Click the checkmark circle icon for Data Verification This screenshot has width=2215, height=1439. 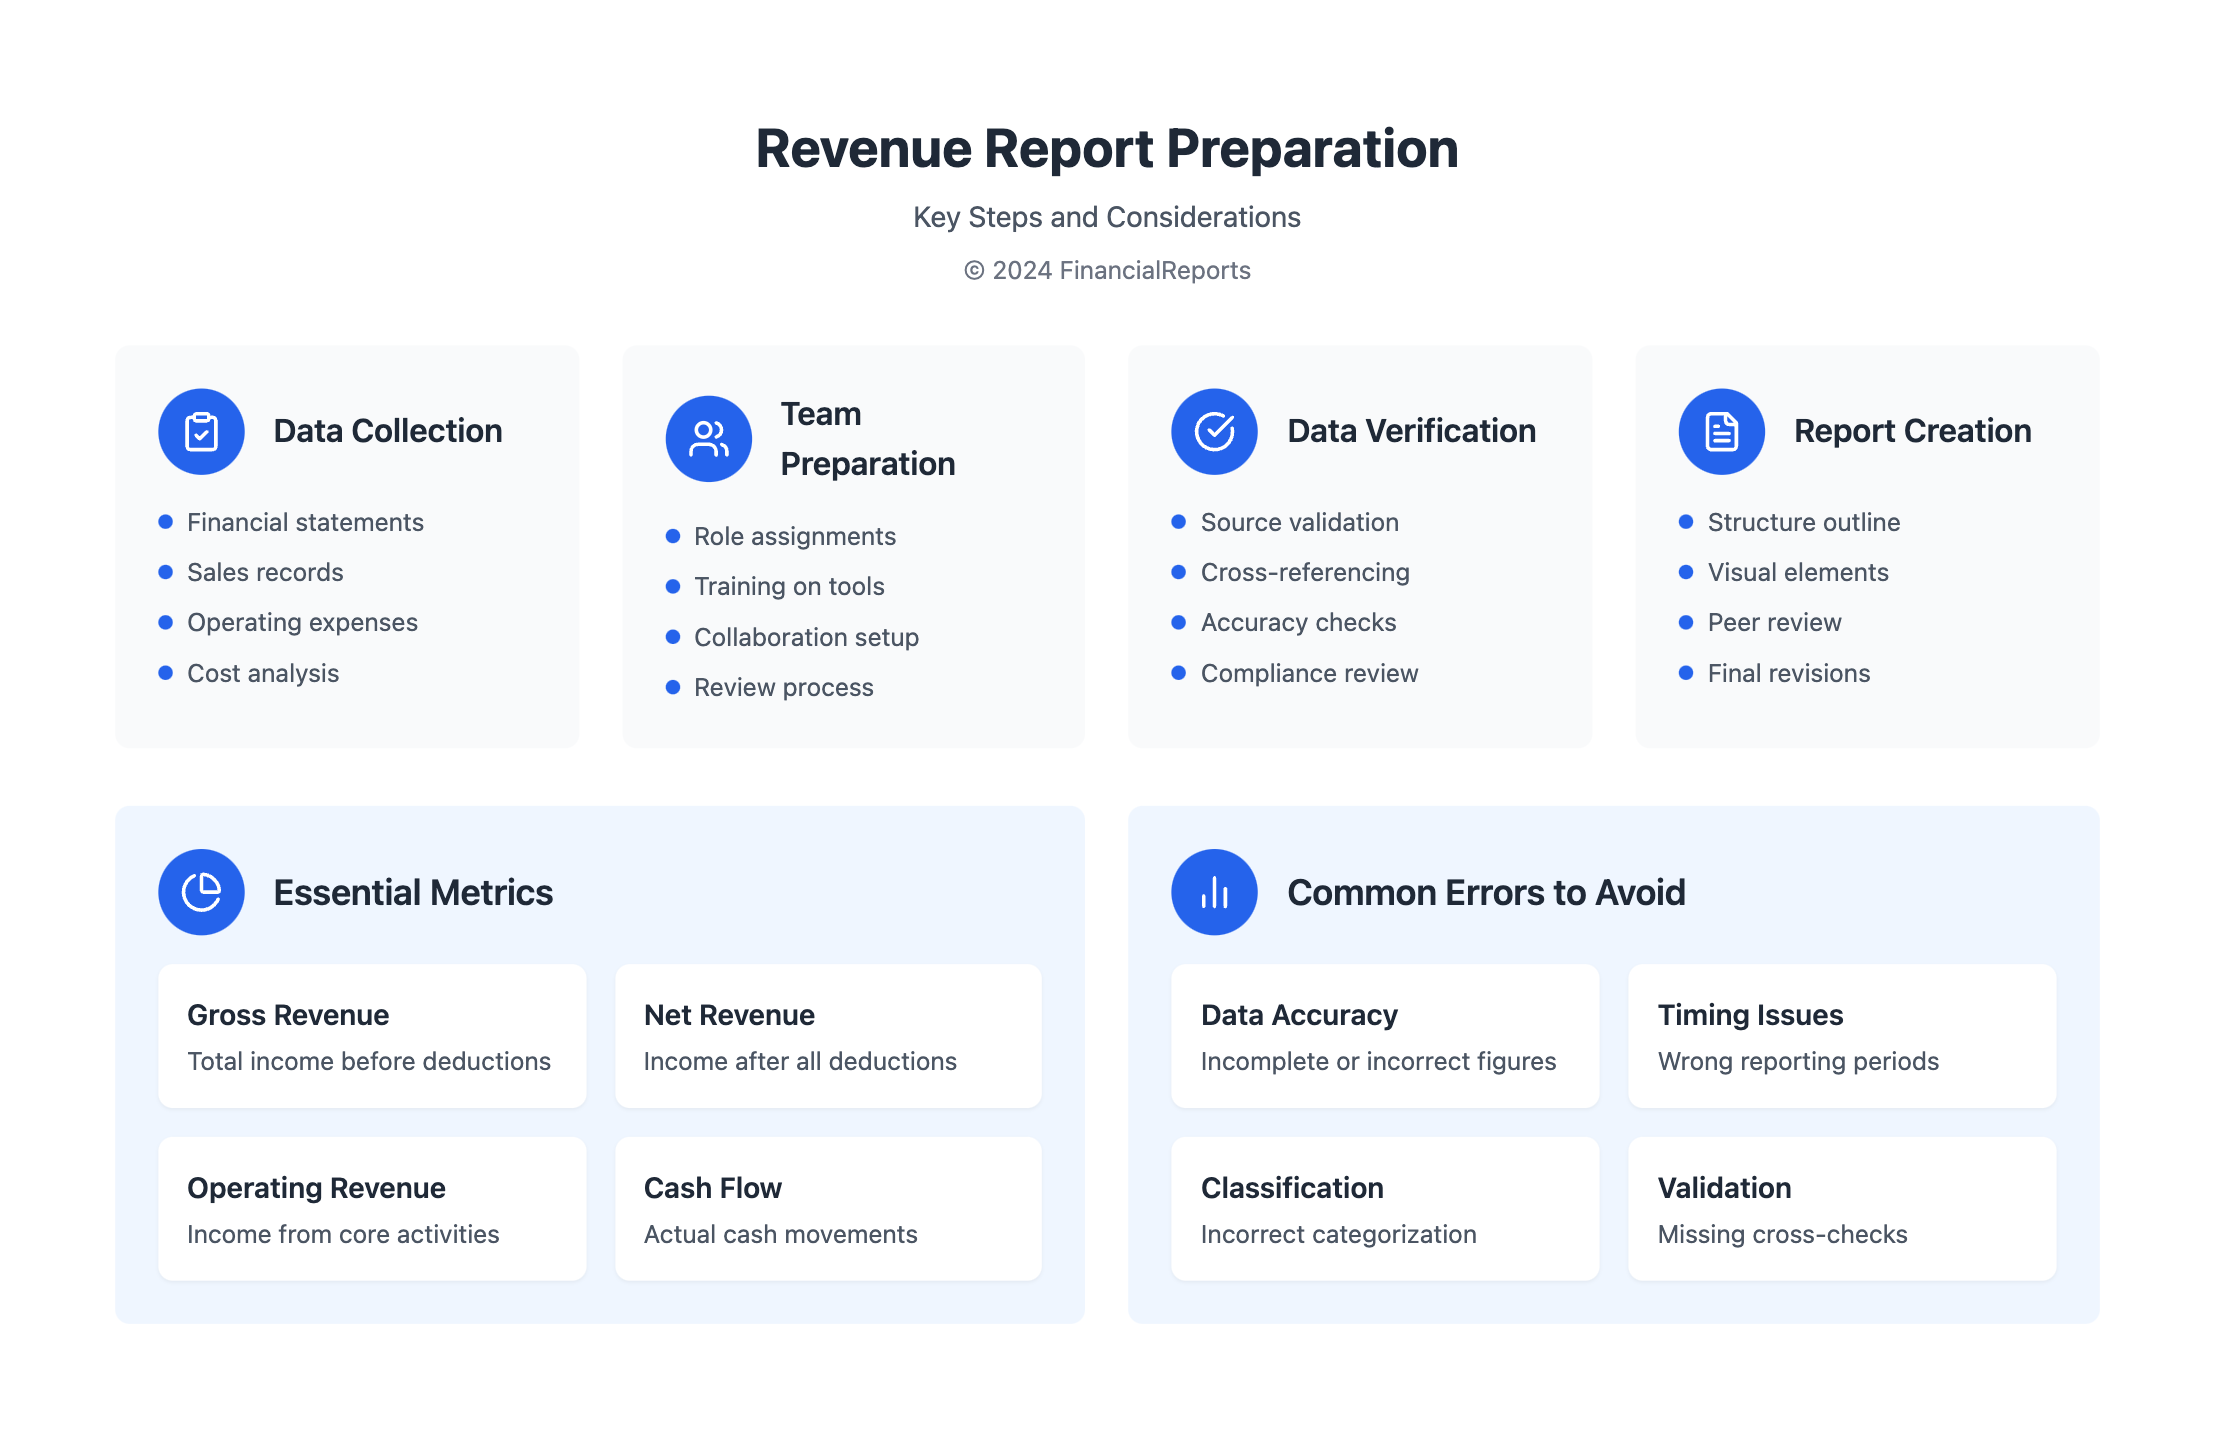click(x=1213, y=431)
